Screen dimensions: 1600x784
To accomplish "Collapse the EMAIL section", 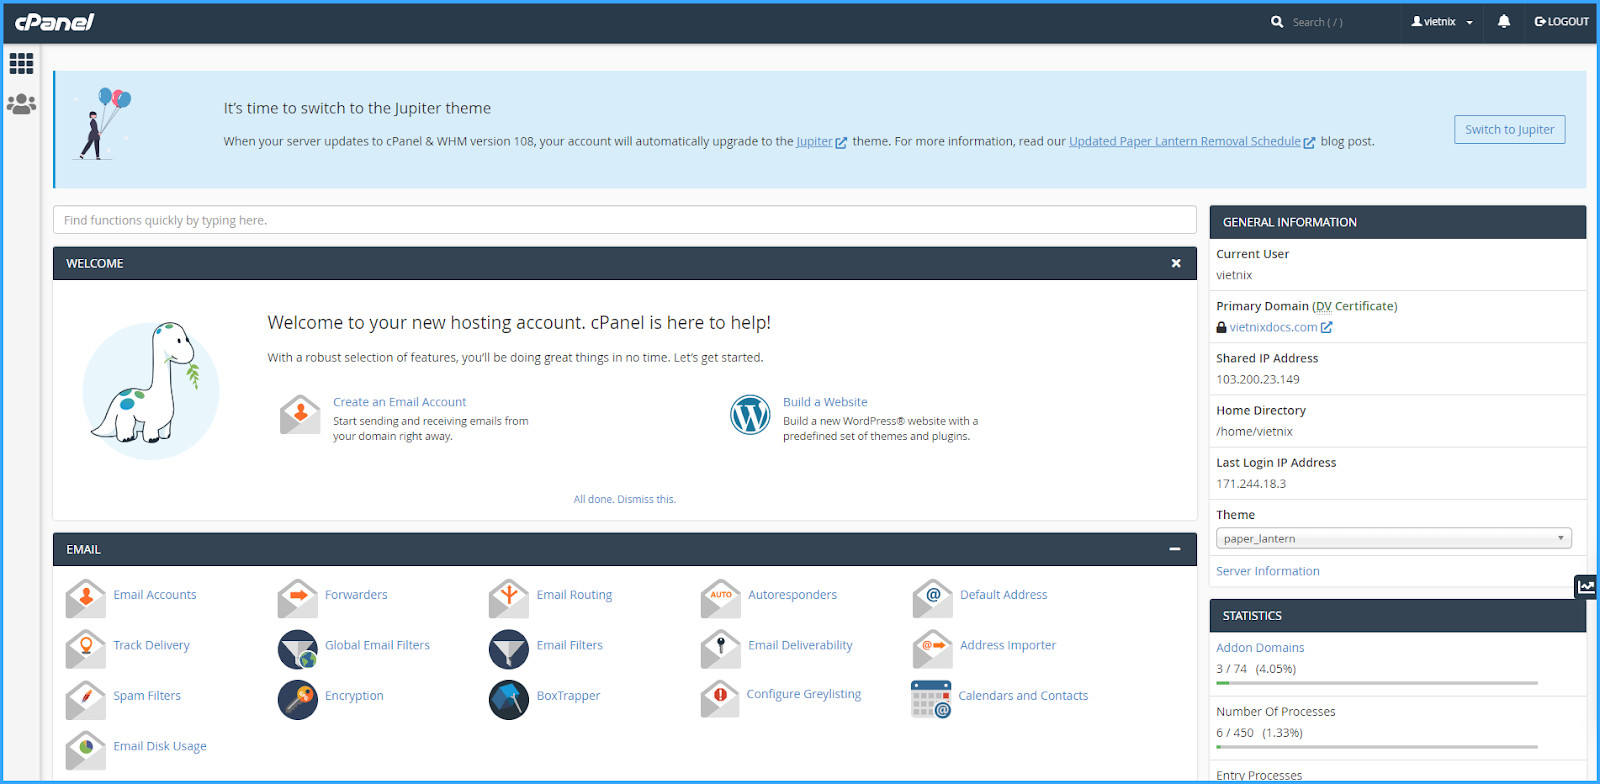I will tap(1175, 549).
